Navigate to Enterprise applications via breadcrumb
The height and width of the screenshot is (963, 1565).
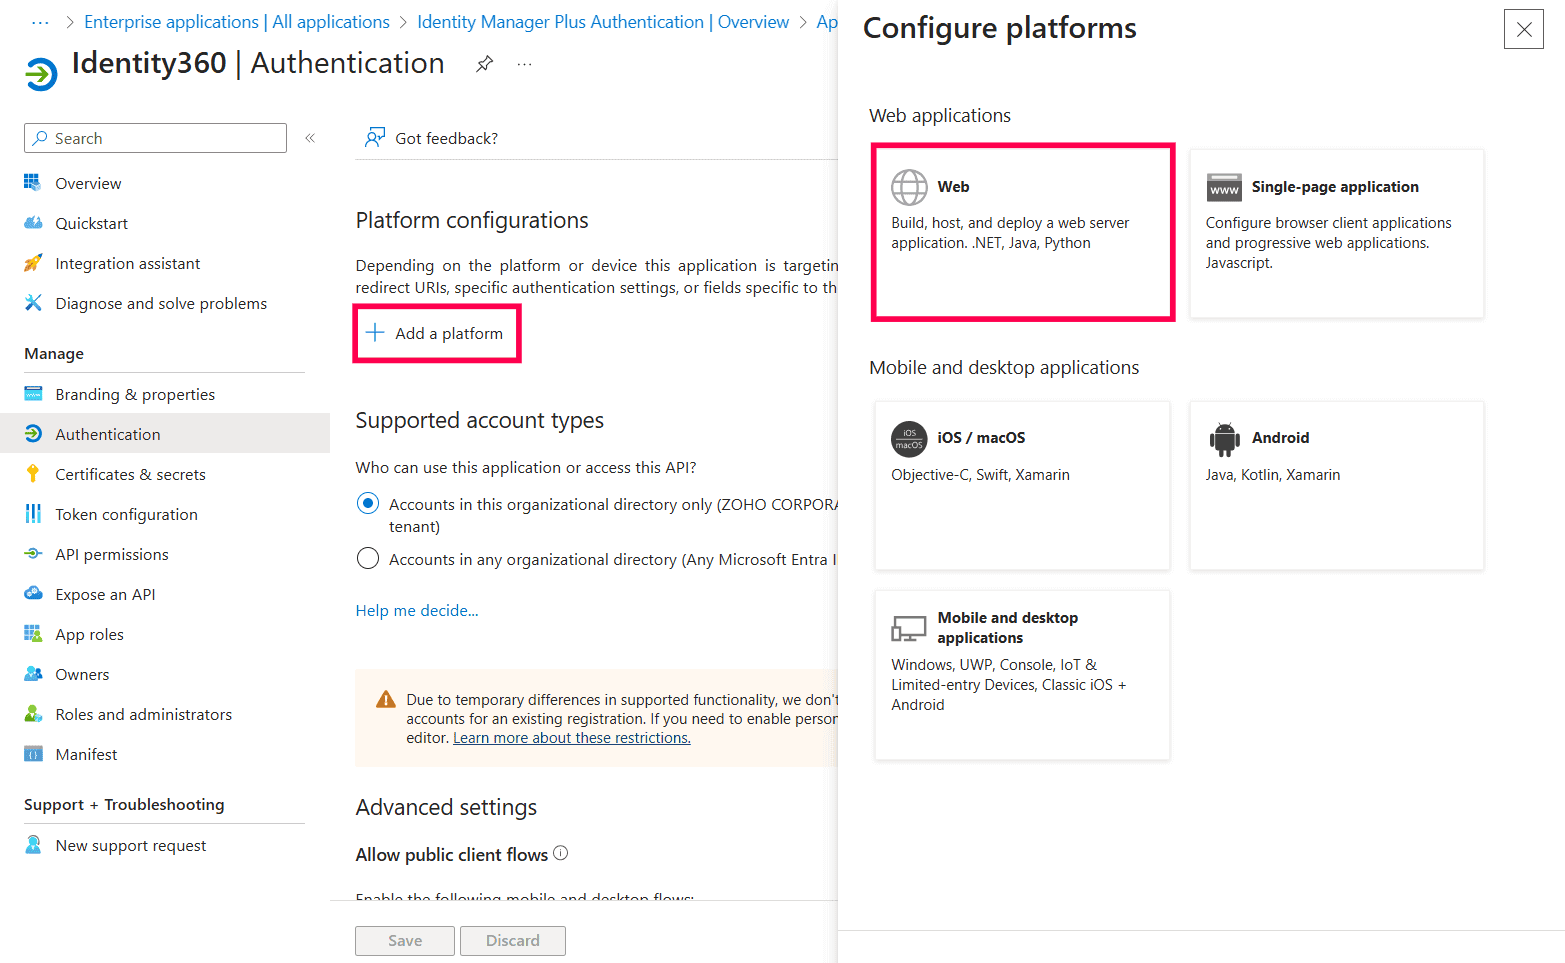pyautogui.click(x=236, y=21)
